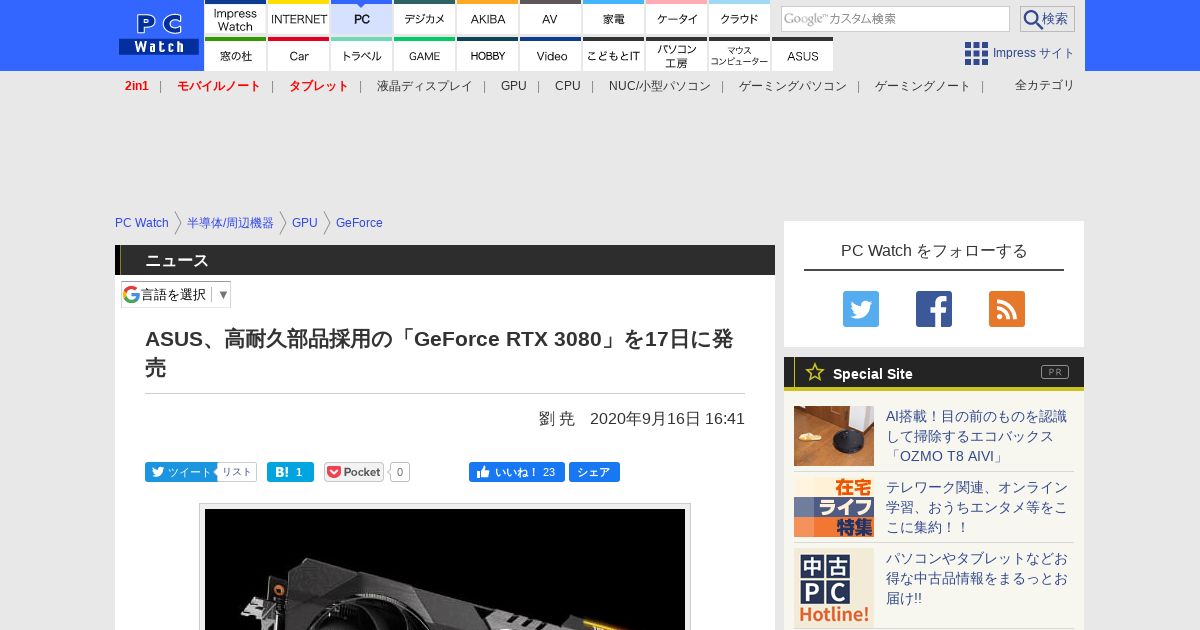Click GeForce breadcrumb link
This screenshot has width=1200, height=630.
point(359,223)
